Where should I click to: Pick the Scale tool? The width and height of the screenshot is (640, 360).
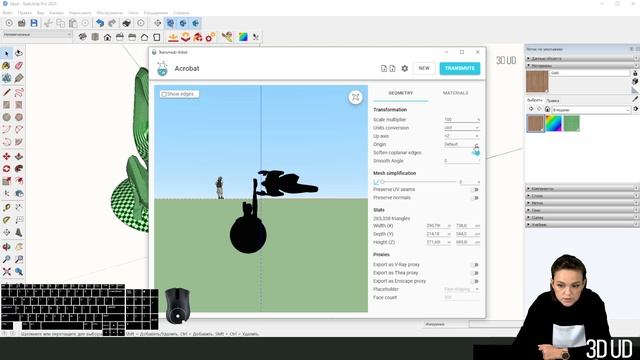(x=7, y=181)
